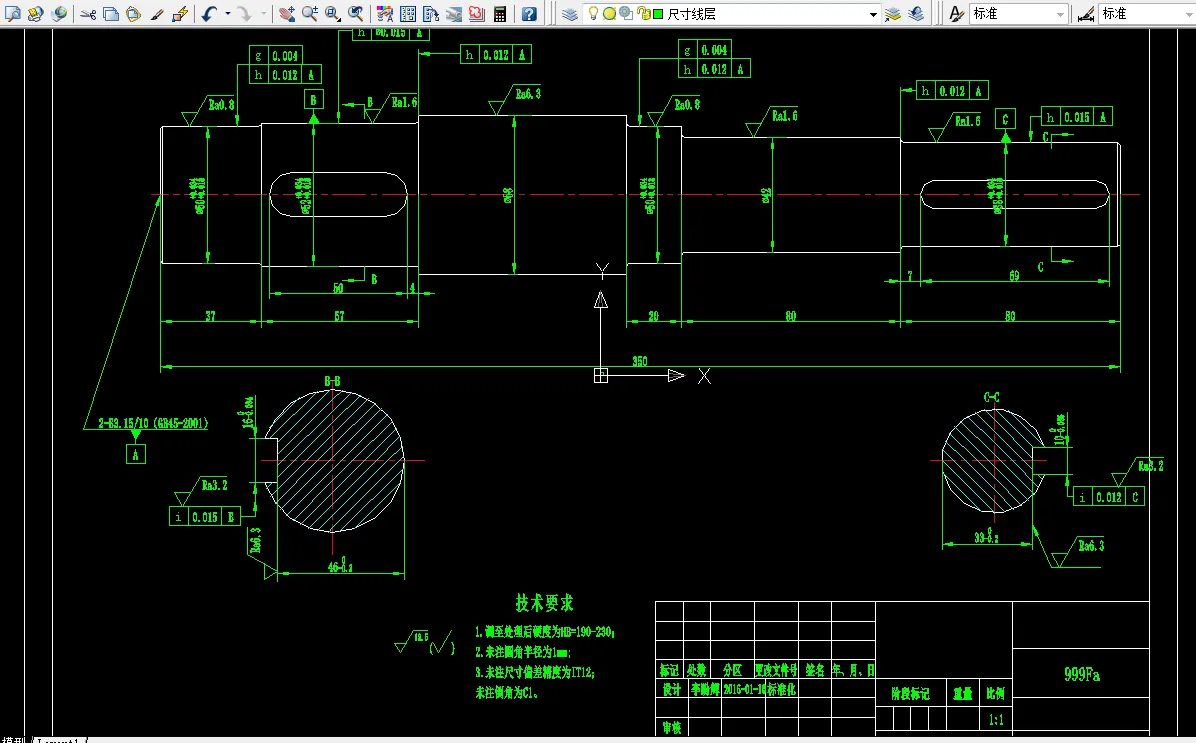Open the Text Style manager icon
Screen dimensions: 1196x743
coord(956,14)
